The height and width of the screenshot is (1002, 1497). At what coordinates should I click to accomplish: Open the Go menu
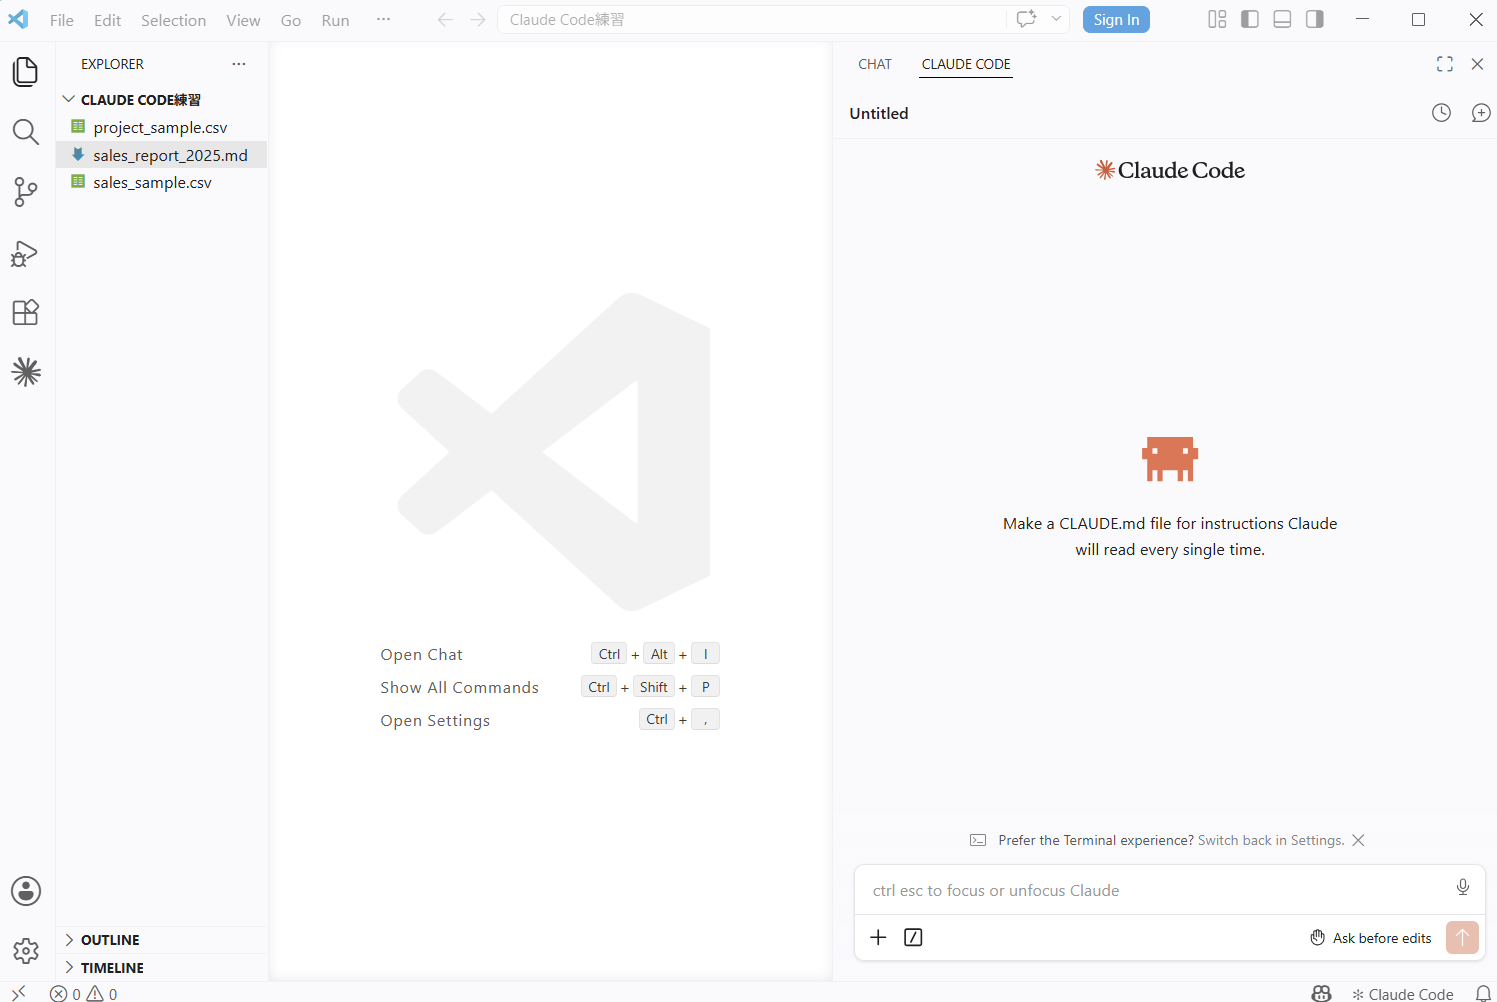pyautogui.click(x=291, y=20)
